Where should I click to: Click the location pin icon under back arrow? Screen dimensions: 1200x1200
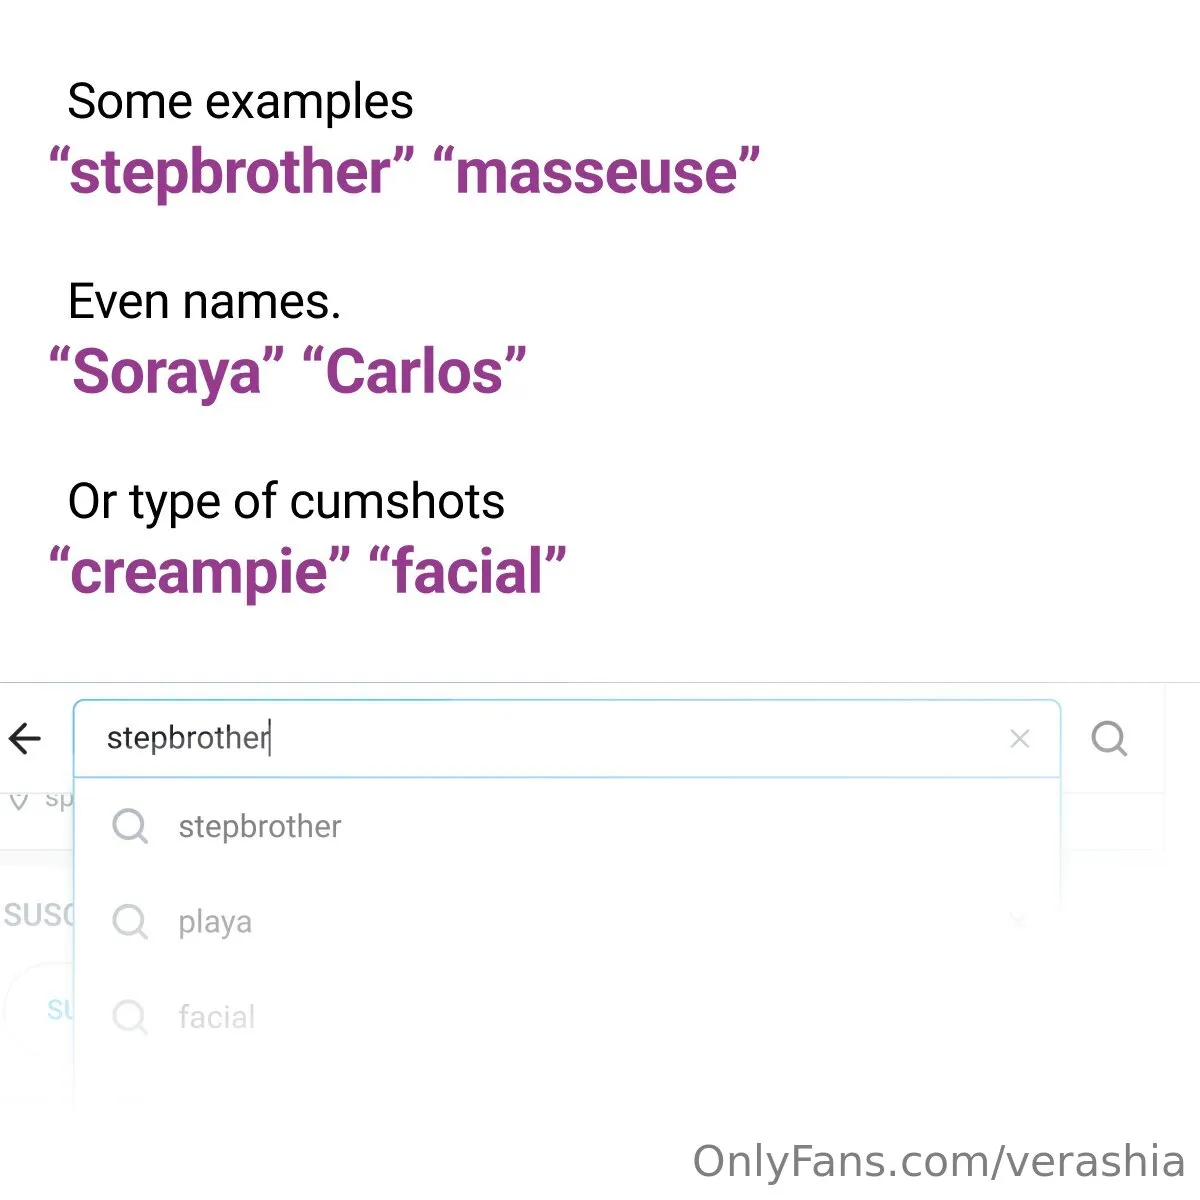click(x=19, y=800)
